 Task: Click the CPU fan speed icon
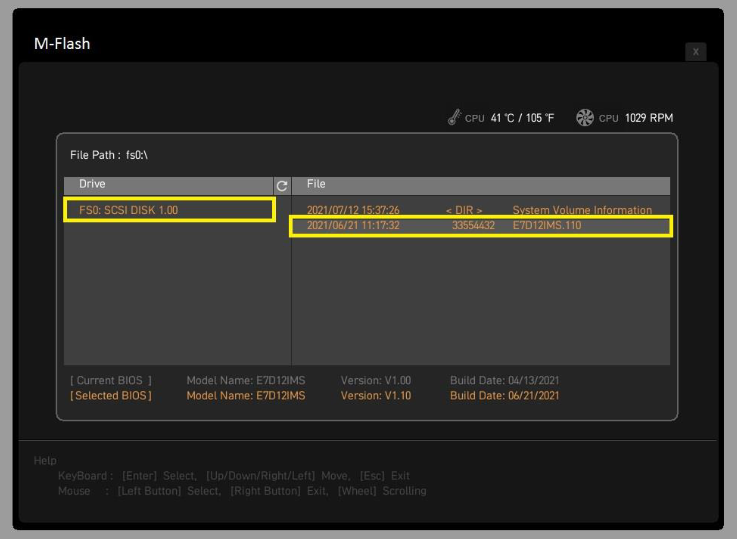coord(585,117)
